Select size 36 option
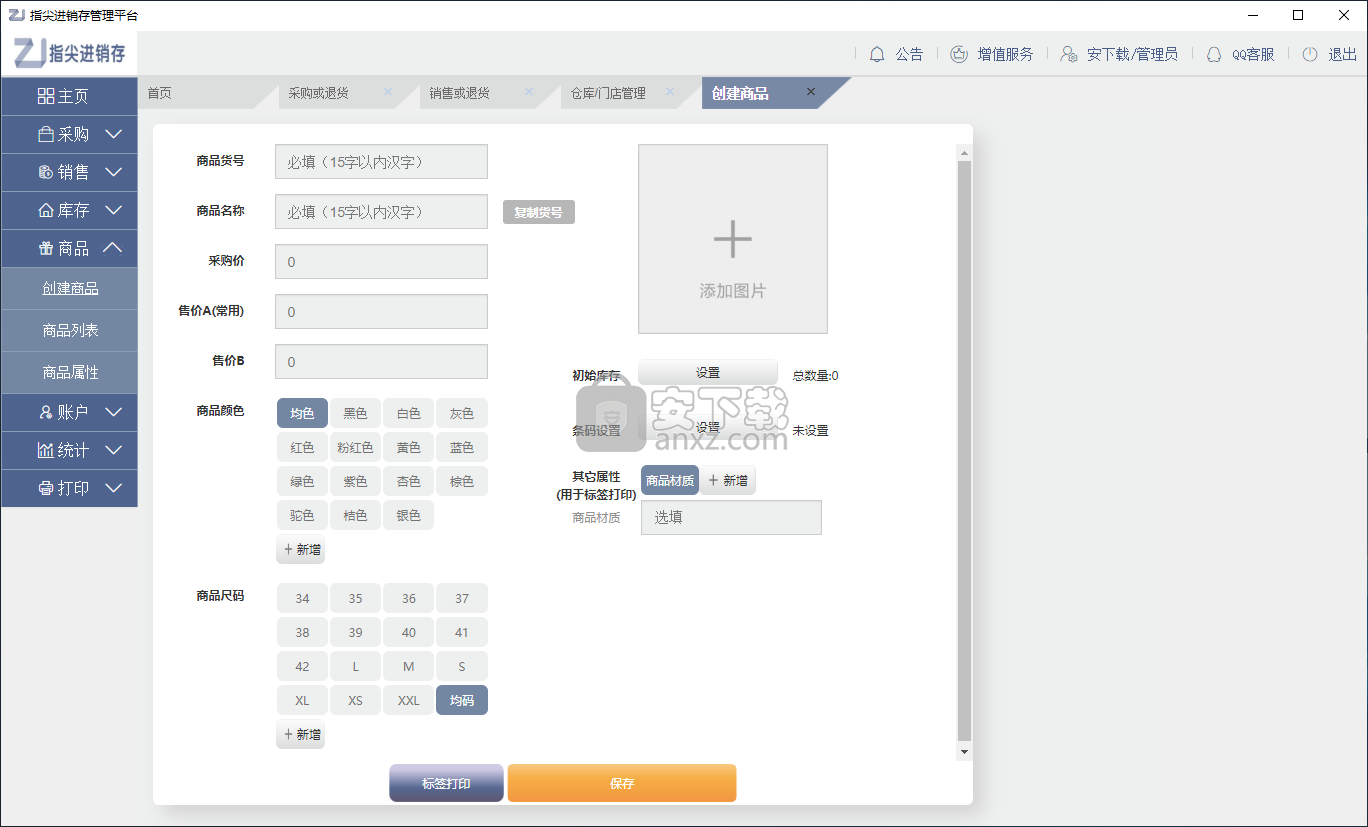The width and height of the screenshot is (1368, 827). [x=408, y=598]
